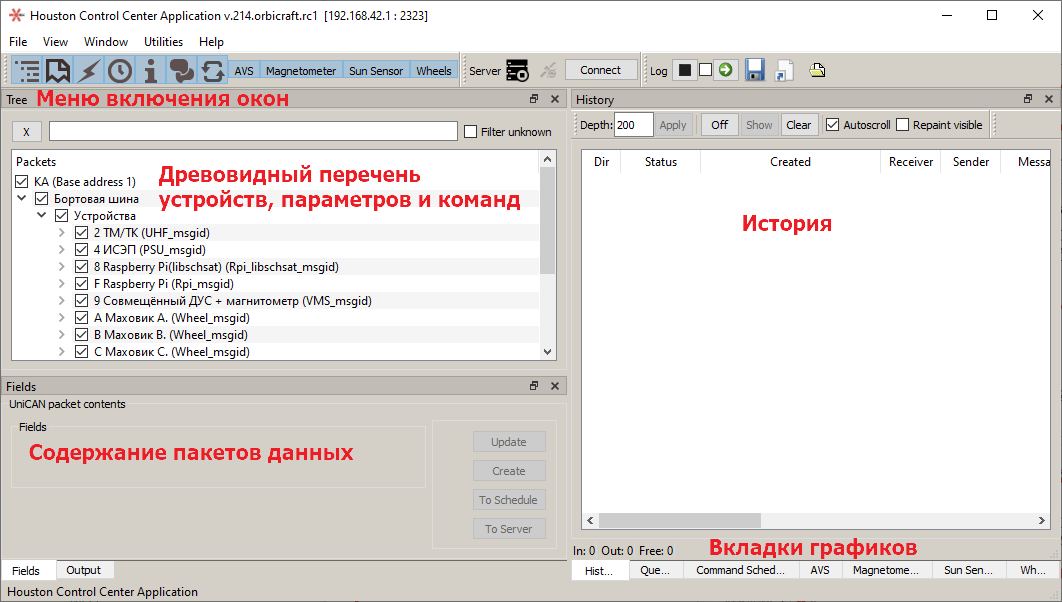This screenshot has height=602, width=1062.
Task: Click the chat bubbles toolbar icon
Action: click(182, 70)
